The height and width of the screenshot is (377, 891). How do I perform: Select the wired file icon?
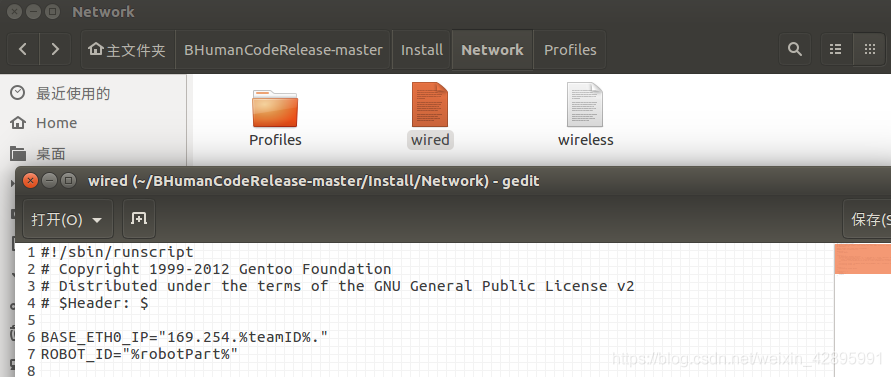430,105
